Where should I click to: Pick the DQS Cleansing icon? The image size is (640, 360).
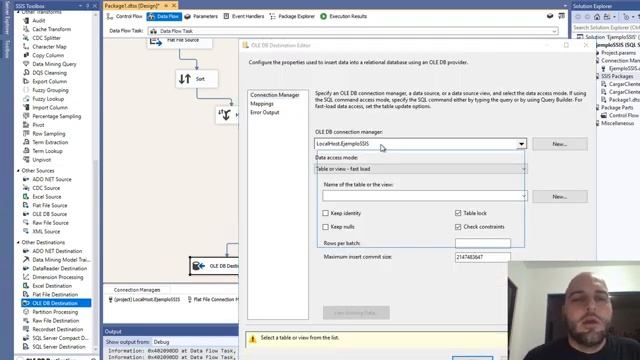(x=26, y=73)
